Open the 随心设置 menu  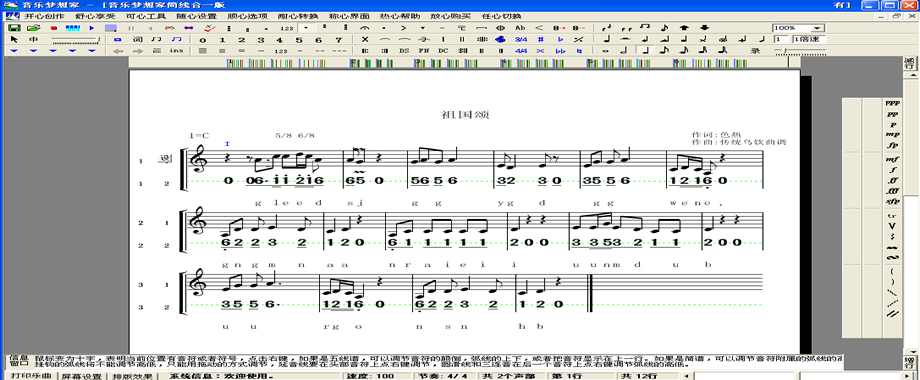(197, 16)
